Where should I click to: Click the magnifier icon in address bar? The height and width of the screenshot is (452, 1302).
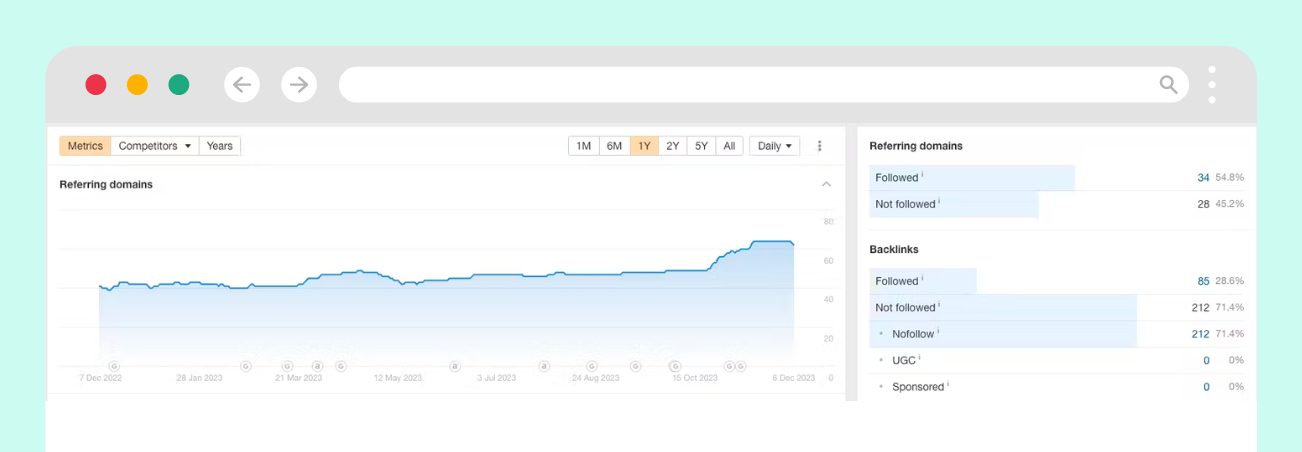pos(1168,85)
